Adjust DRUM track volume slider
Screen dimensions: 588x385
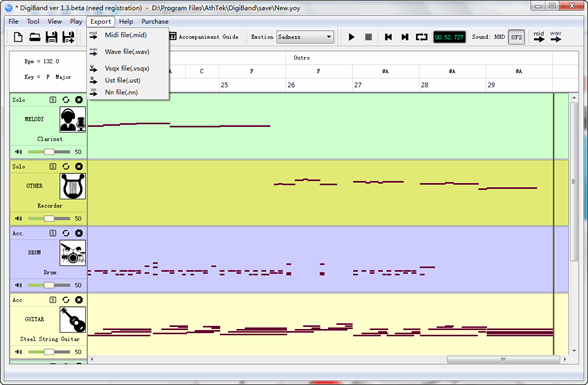tap(49, 285)
